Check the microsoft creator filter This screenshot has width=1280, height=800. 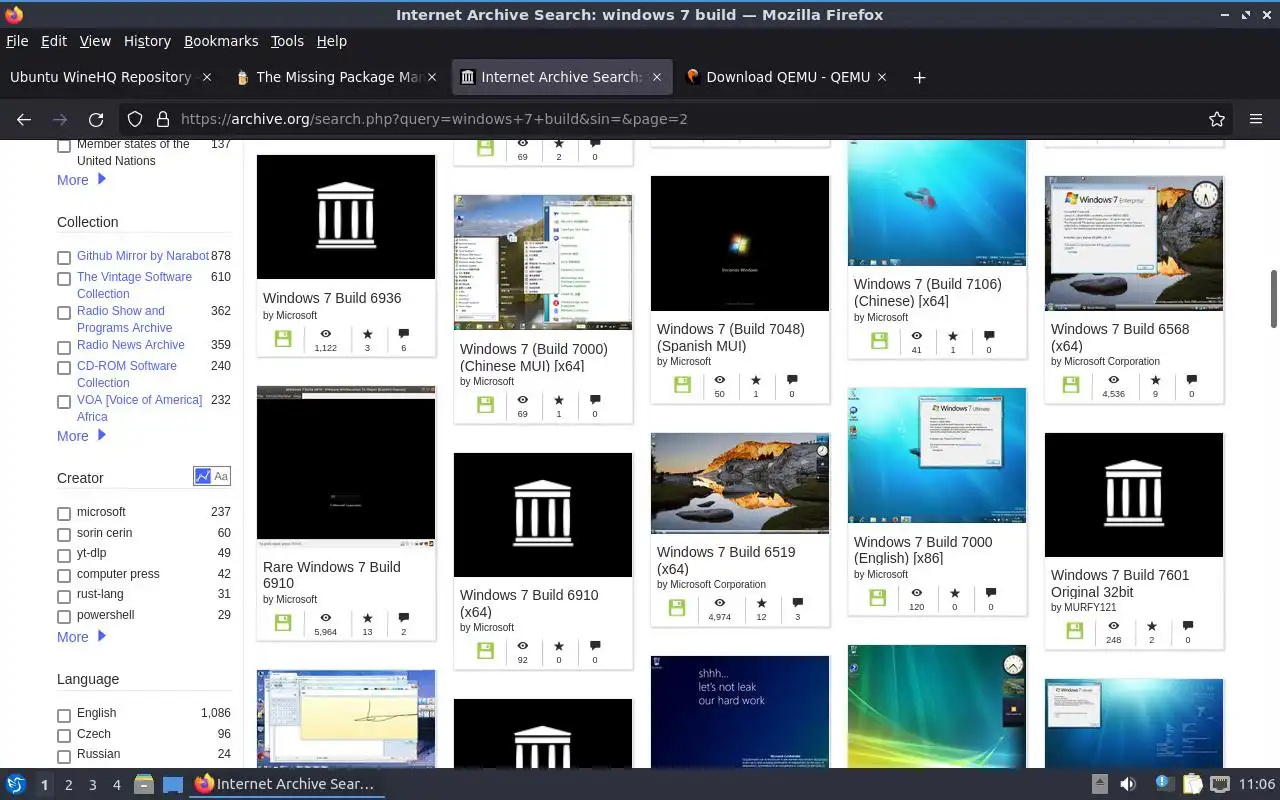pyautogui.click(x=64, y=514)
